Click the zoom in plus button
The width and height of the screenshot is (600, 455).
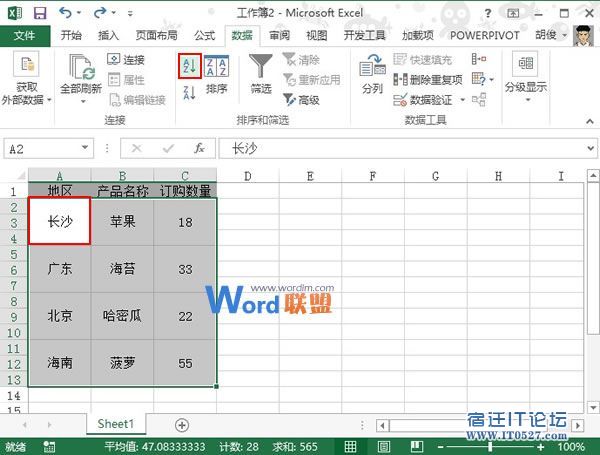[x=540, y=447]
